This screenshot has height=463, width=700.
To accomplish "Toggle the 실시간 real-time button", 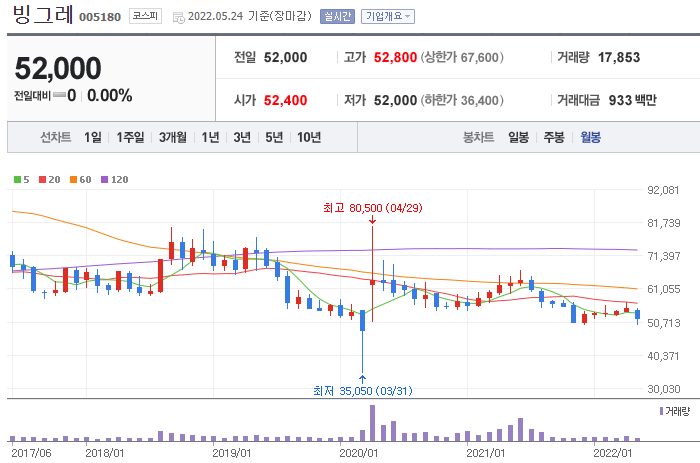I will pos(337,17).
